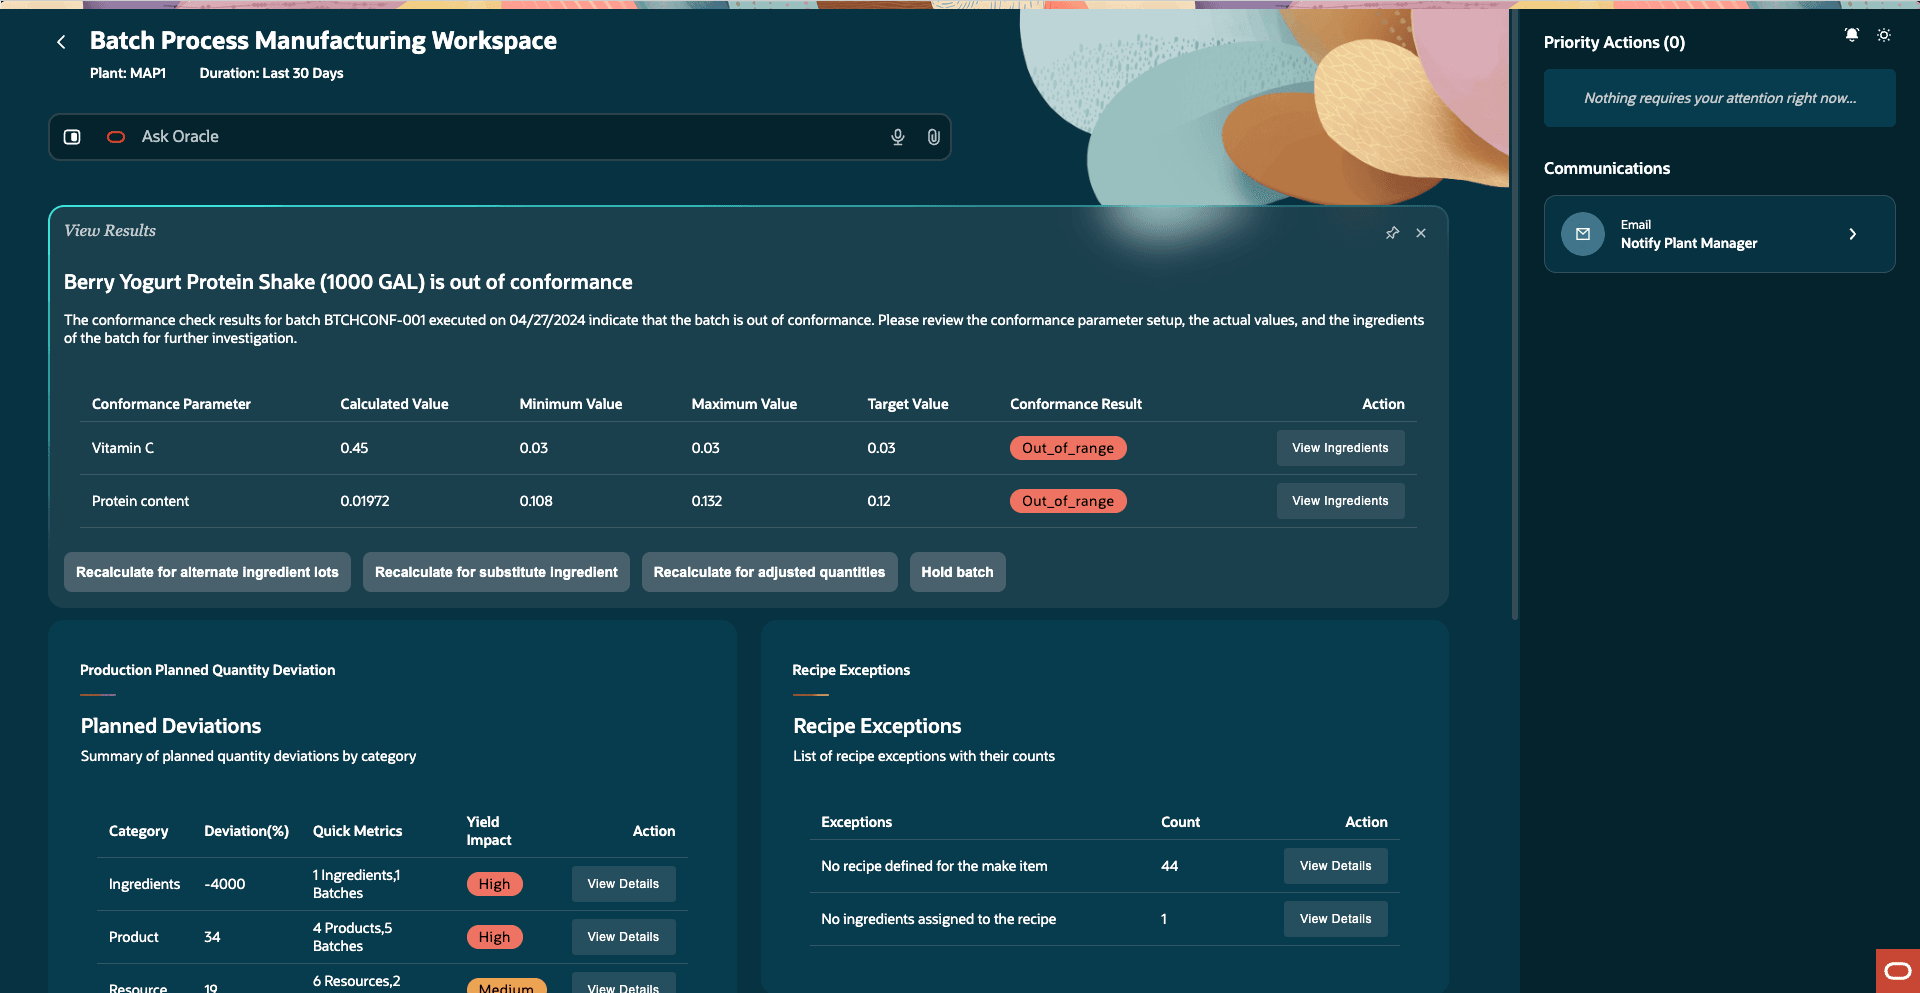
Task: Close the View Results card
Action: pyautogui.click(x=1421, y=233)
